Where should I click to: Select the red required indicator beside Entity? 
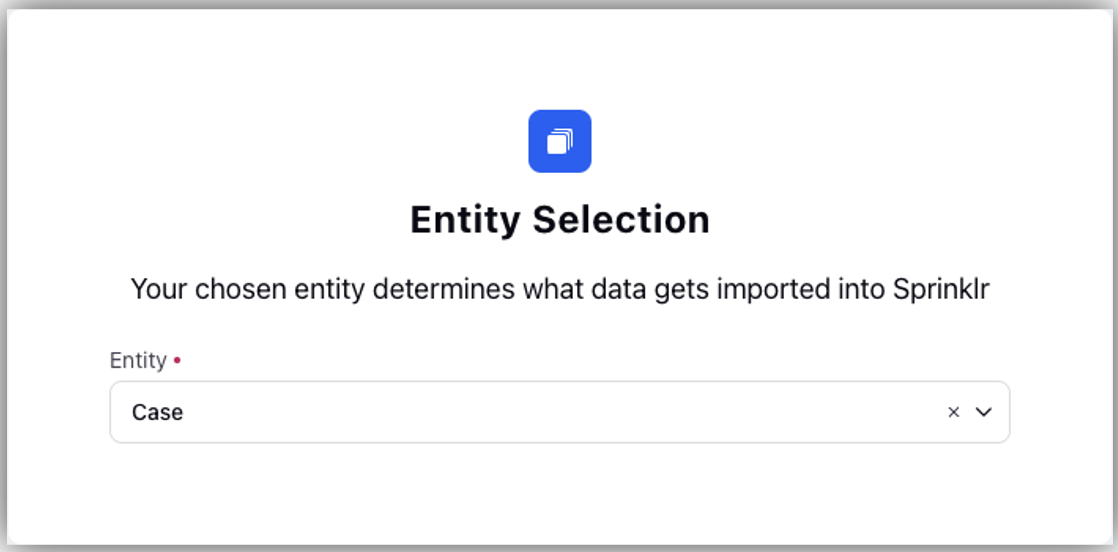coord(177,361)
